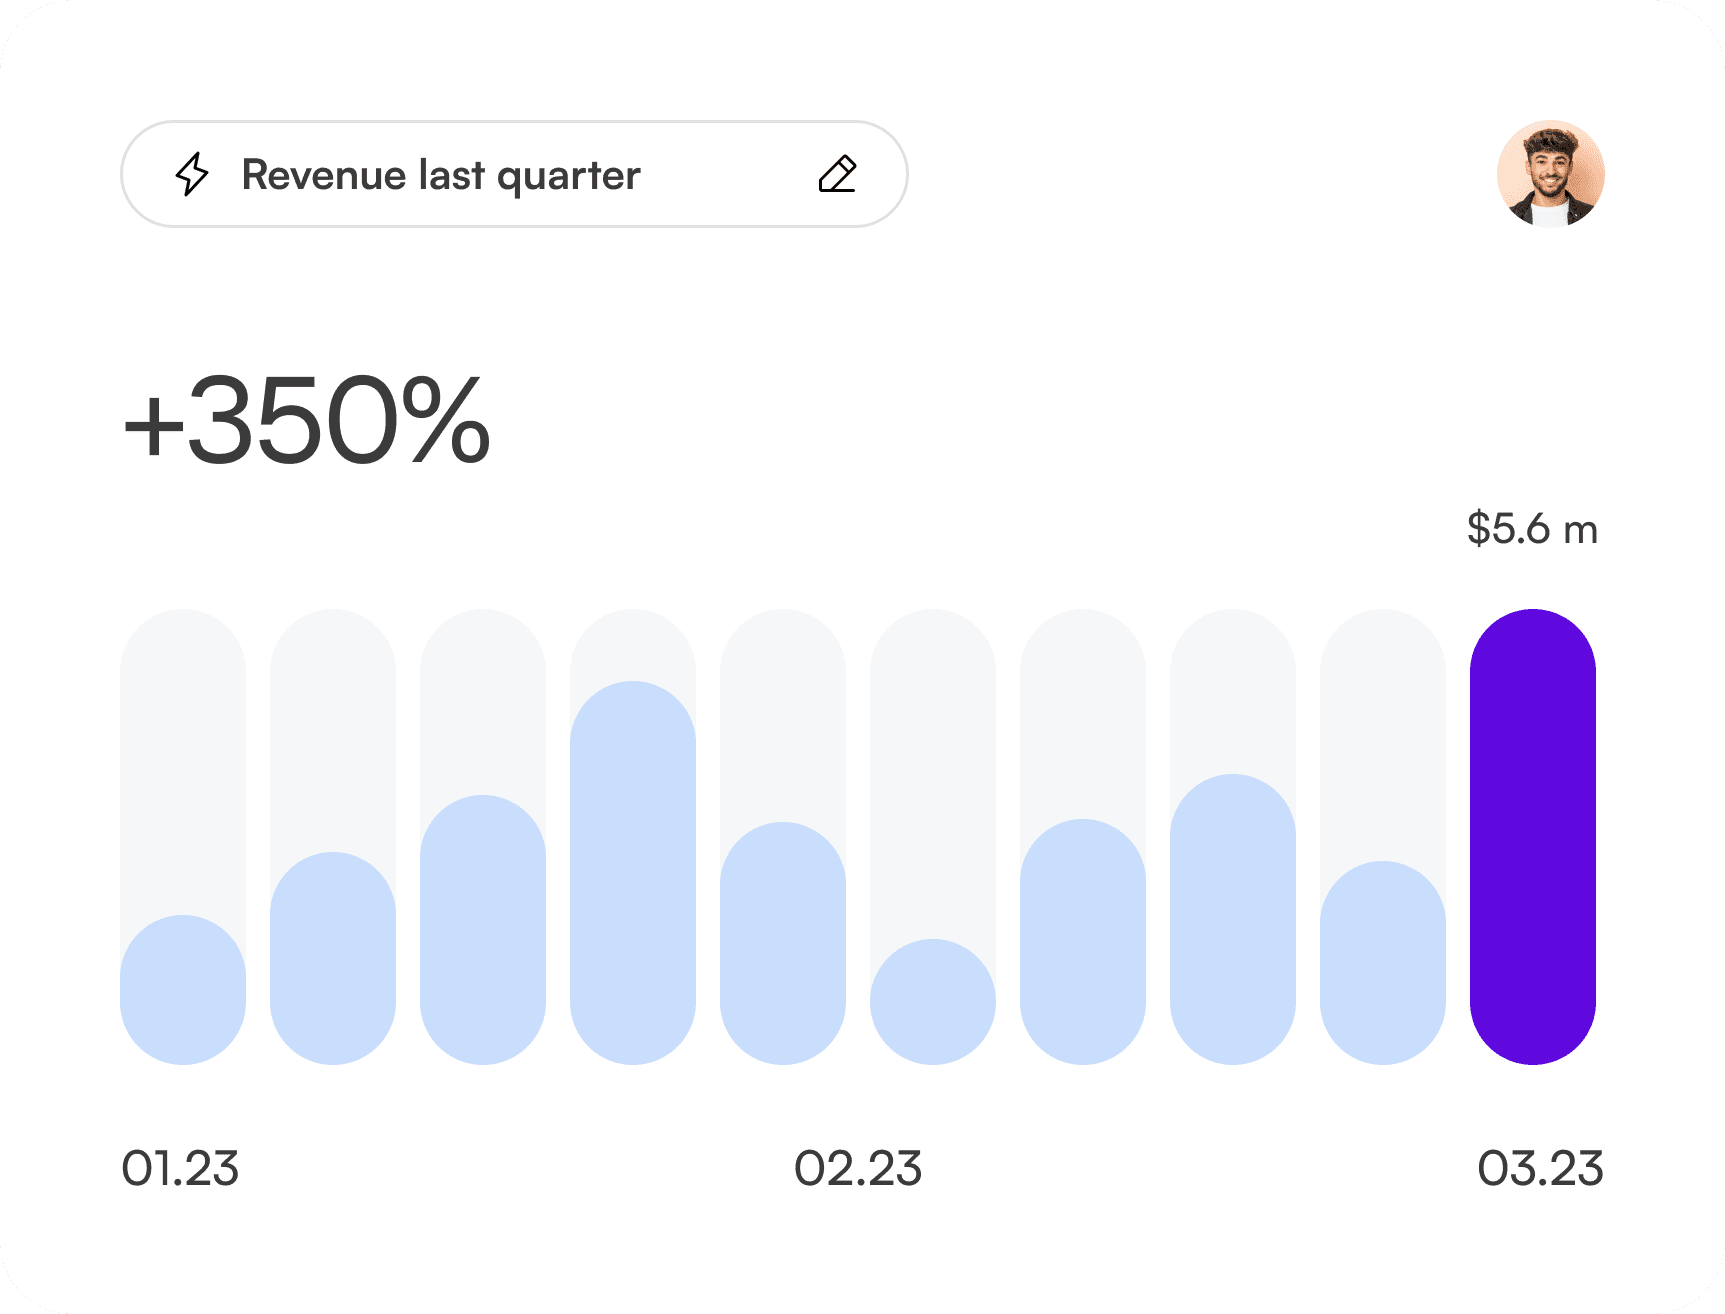Select the $5.6 m value label
The height and width of the screenshot is (1314, 1725).
point(1532,530)
